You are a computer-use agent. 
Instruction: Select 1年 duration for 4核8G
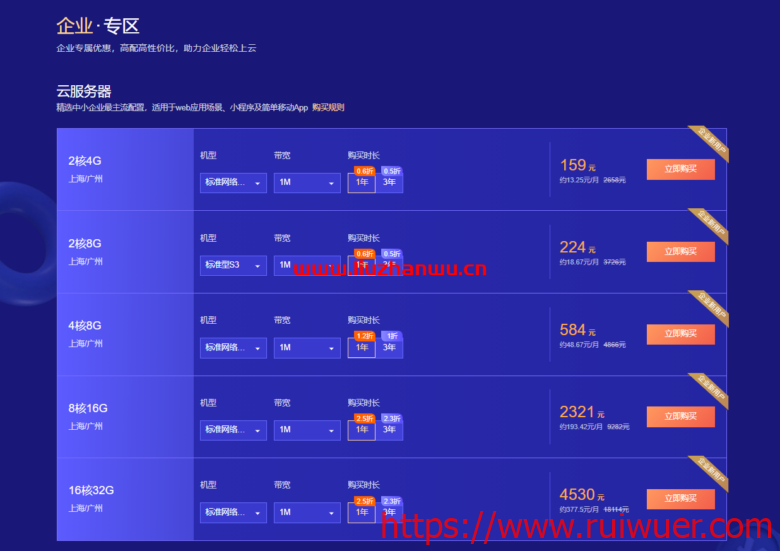(362, 348)
